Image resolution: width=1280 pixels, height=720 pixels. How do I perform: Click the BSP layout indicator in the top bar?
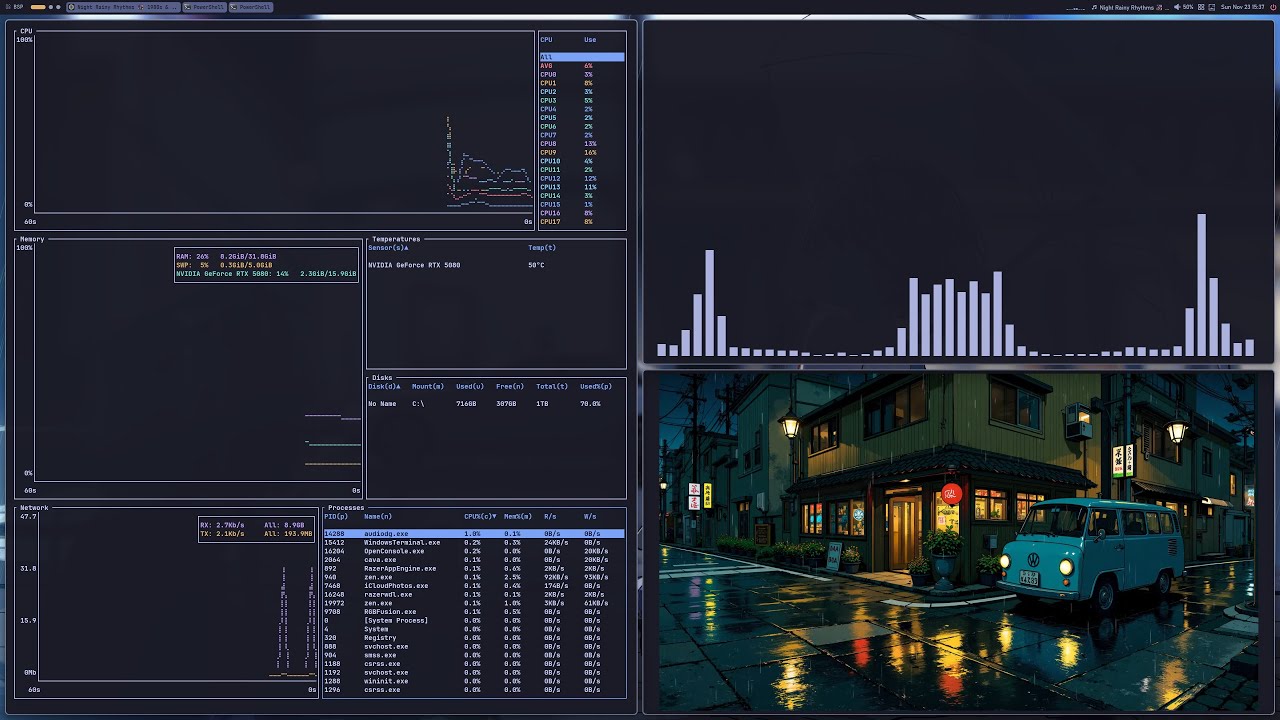[x=15, y=7]
